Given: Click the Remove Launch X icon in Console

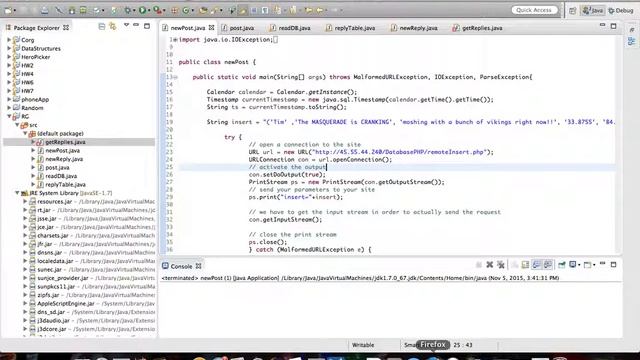Looking at the screenshot, I should (x=490, y=265).
